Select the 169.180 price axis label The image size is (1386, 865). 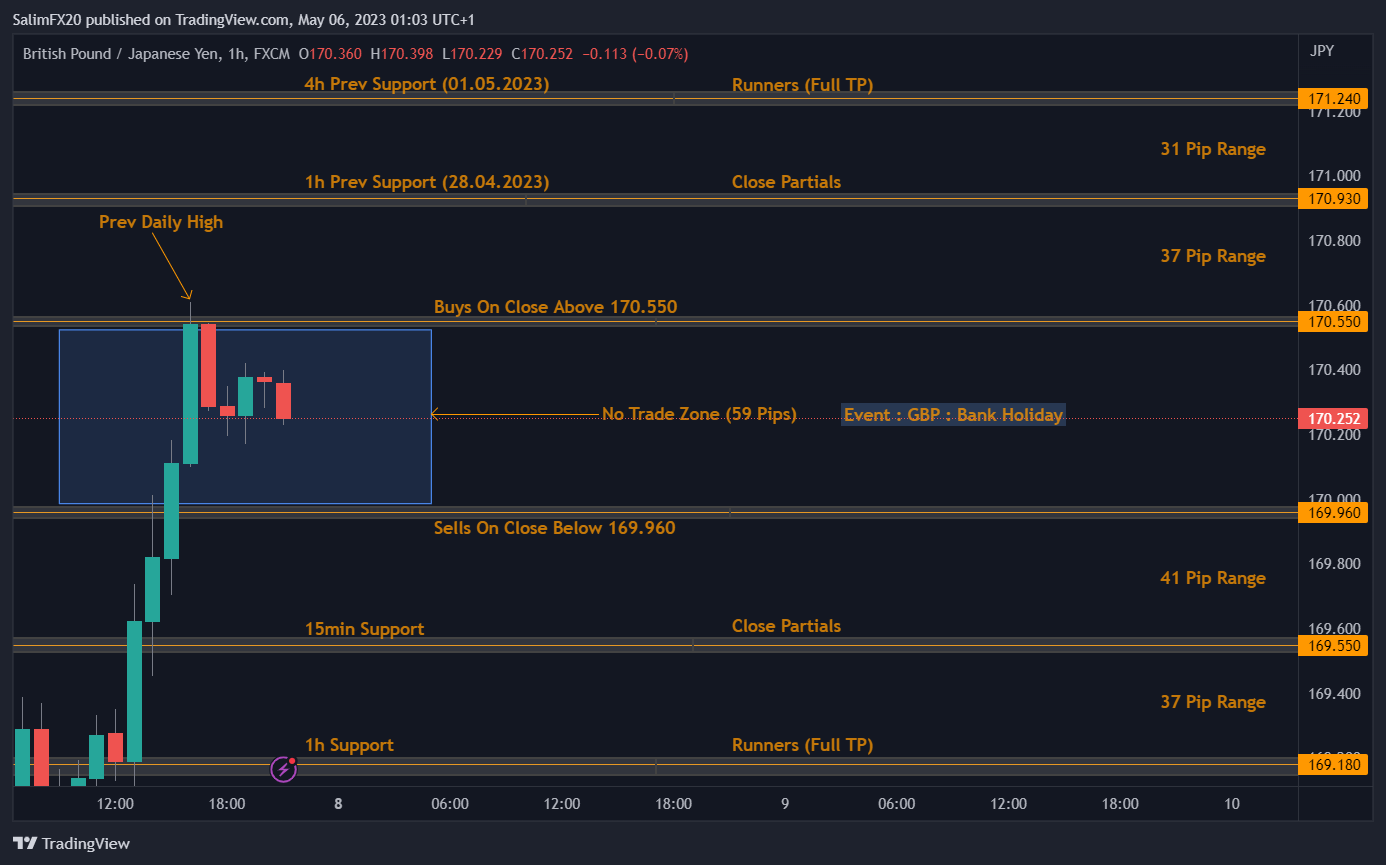pyautogui.click(x=1330, y=766)
